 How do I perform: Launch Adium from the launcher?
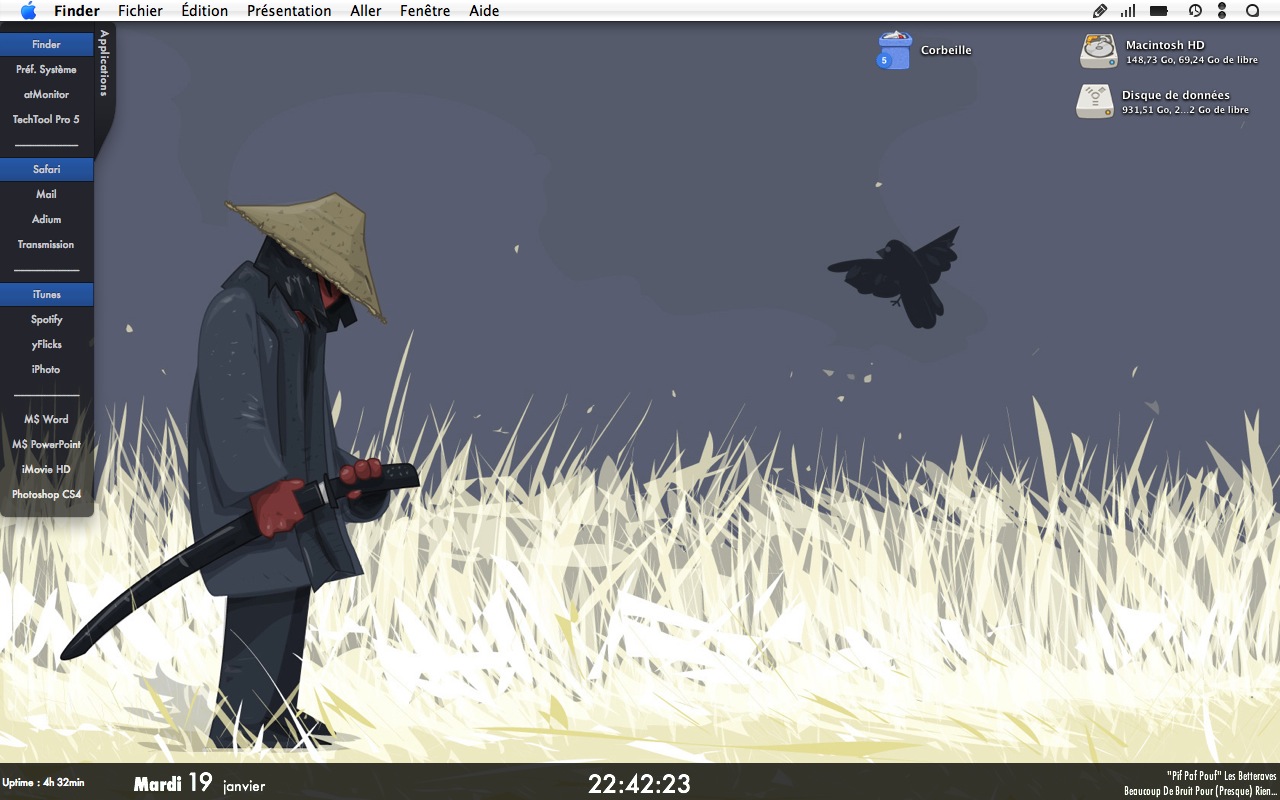[47, 219]
